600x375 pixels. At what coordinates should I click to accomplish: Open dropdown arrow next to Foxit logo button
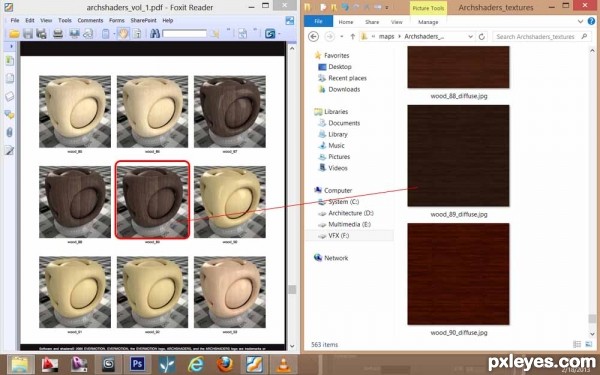click(279, 34)
